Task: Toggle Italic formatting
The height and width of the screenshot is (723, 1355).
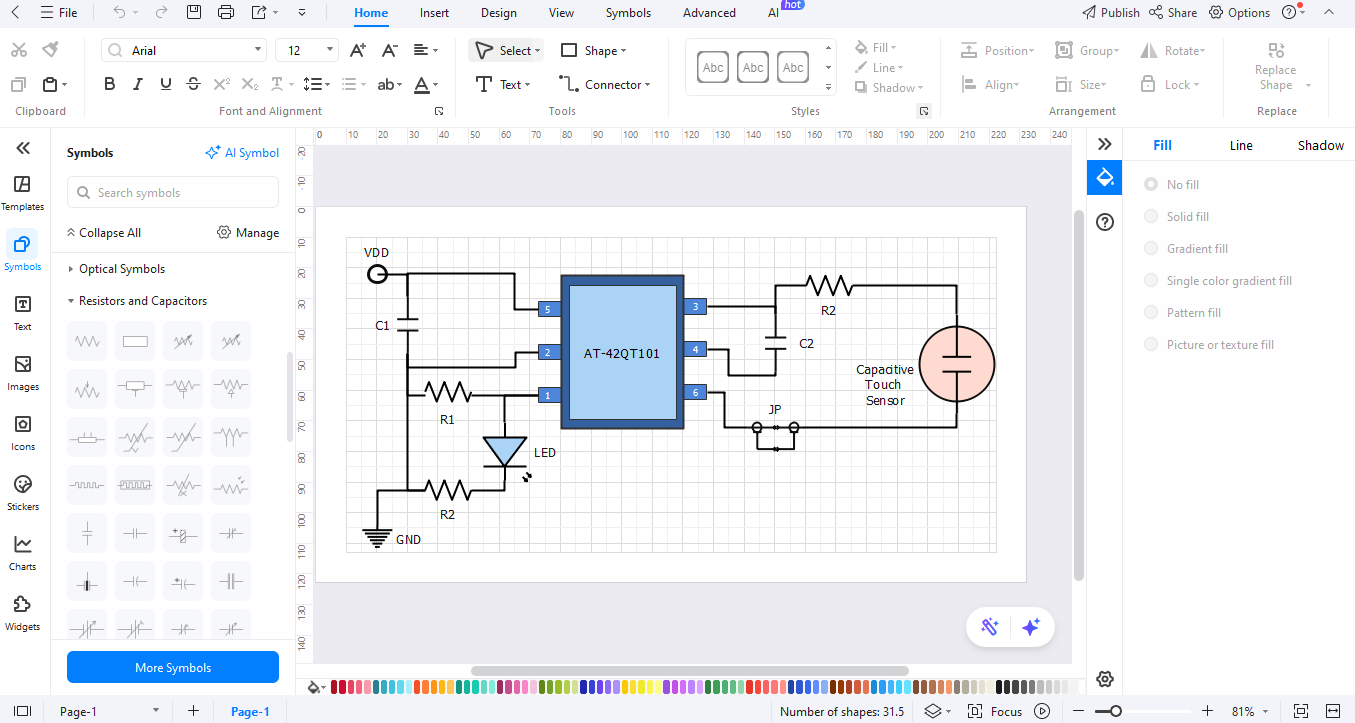Action: tap(139, 84)
